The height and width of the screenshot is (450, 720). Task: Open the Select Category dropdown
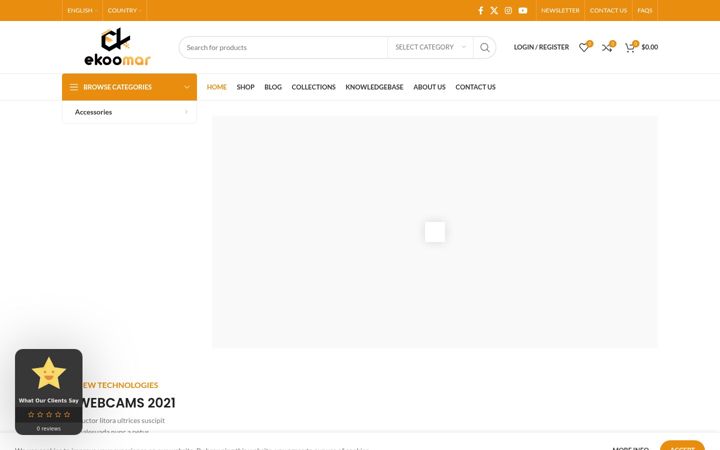(430, 47)
